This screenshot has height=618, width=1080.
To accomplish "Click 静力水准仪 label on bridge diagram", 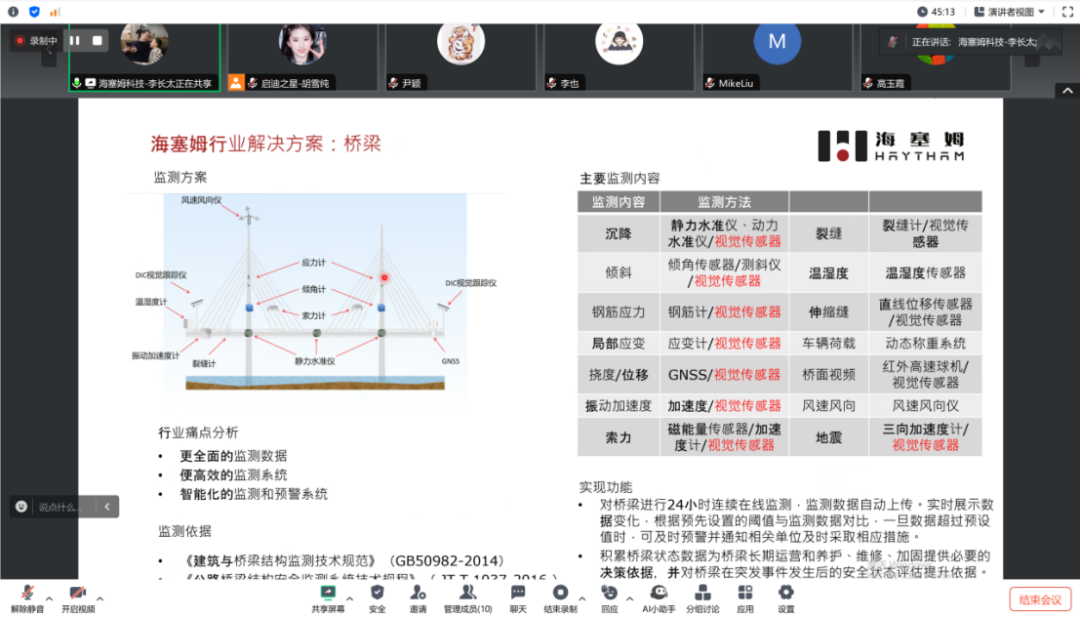I will [x=315, y=361].
